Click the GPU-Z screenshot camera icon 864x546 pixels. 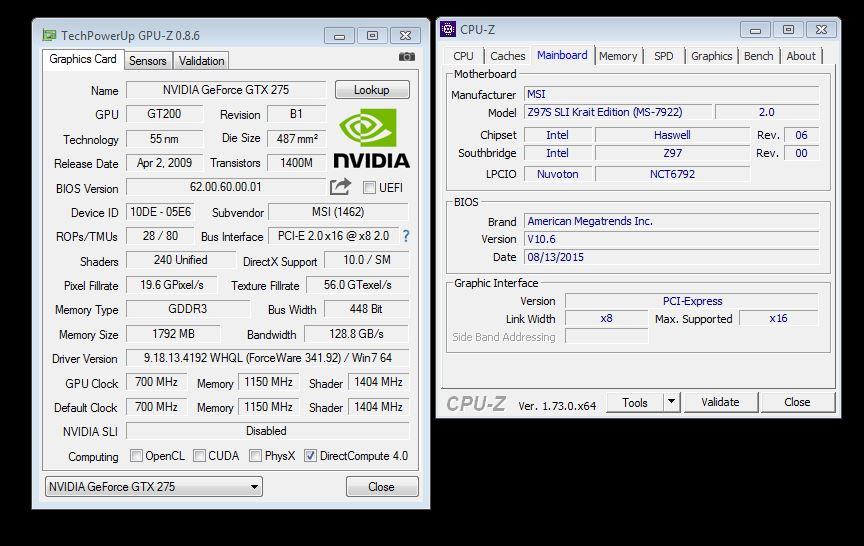coord(407,57)
